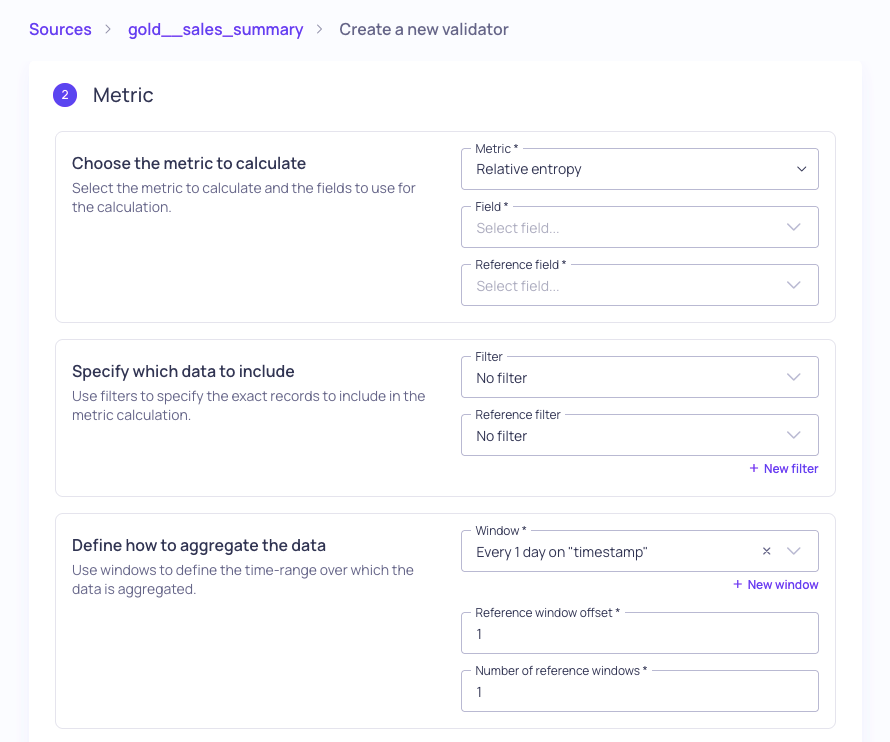Click the chevron arrow in Metric dropdown

point(801,169)
